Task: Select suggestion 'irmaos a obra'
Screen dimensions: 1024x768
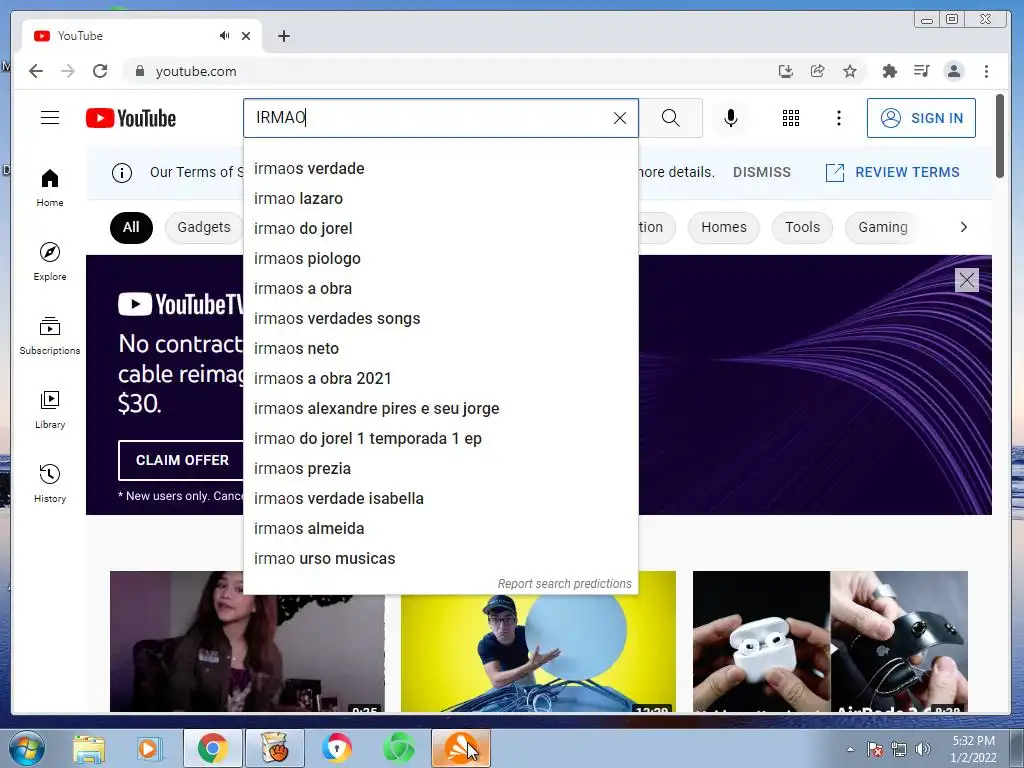Action: pyautogui.click(x=441, y=289)
